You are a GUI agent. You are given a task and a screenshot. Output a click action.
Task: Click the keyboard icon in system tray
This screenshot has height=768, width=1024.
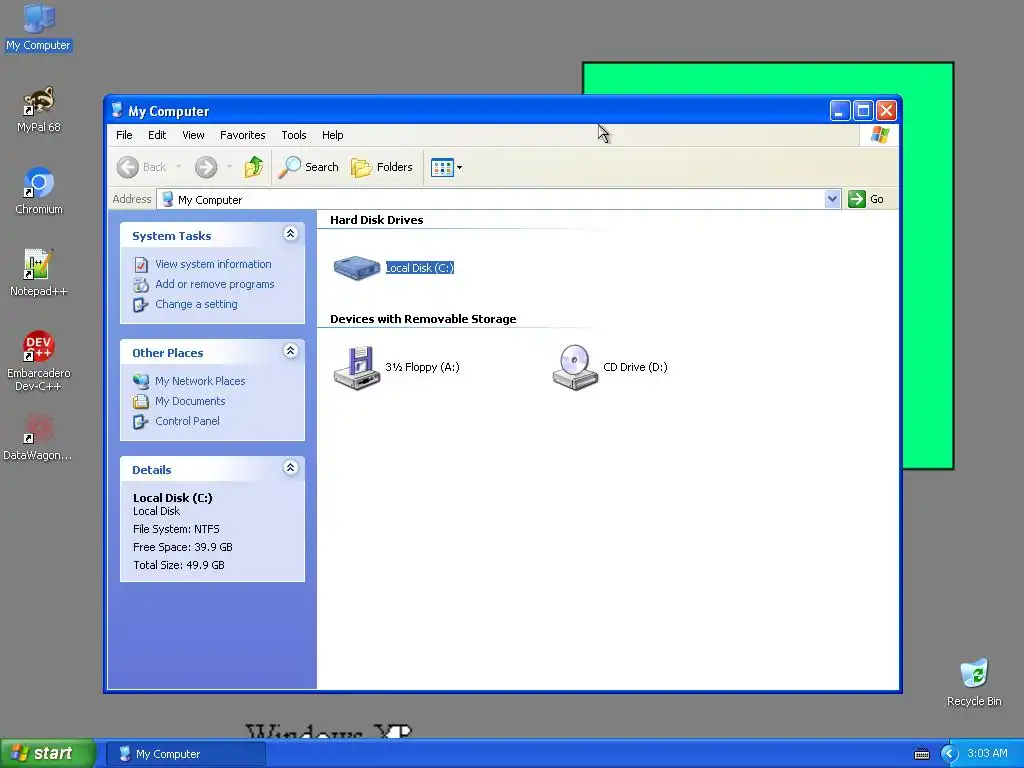(921, 754)
